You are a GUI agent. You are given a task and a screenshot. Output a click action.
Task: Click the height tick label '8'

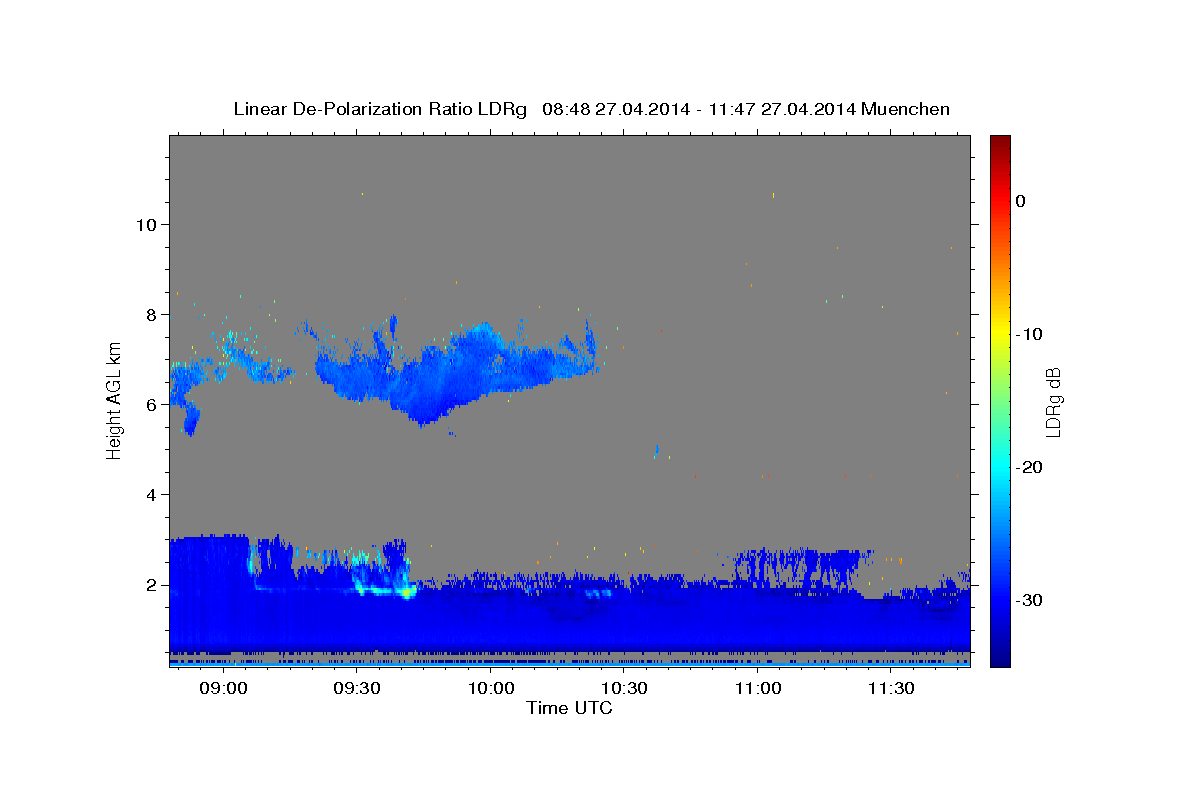pyautogui.click(x=151, y=315)
